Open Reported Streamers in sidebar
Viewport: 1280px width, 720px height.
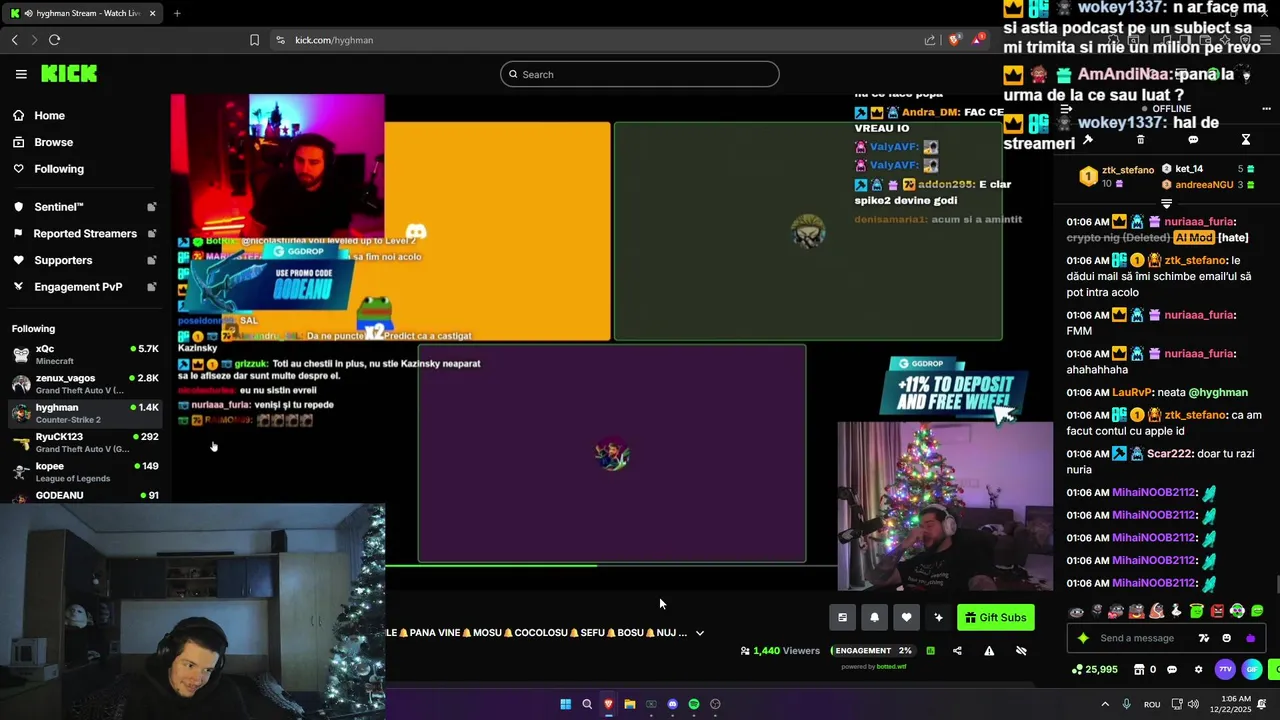coord(85,234)
